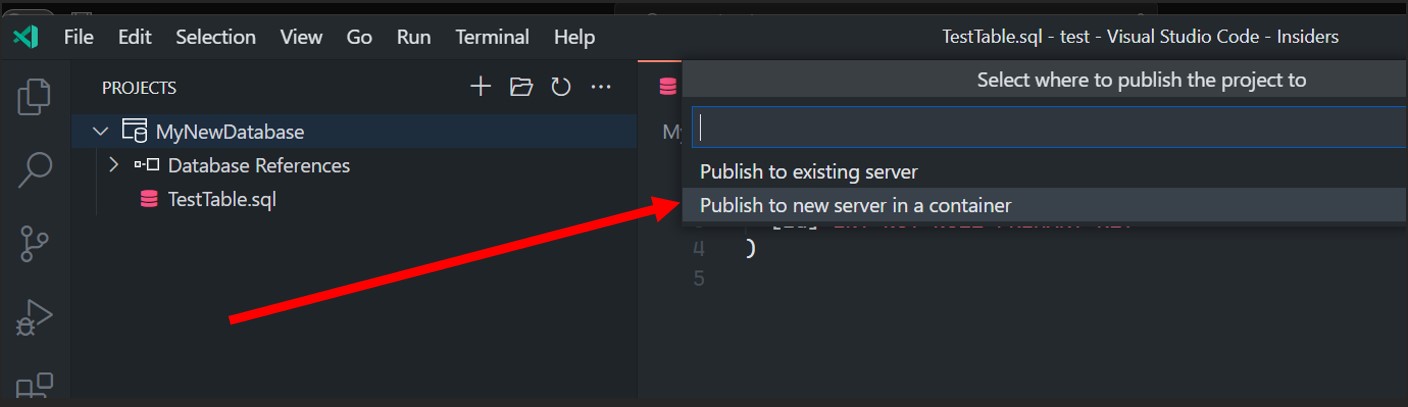Click the plus icon to create project
Image resolution: width=1408 pixels, height=407 pixels.
click(x=481, y=88)
